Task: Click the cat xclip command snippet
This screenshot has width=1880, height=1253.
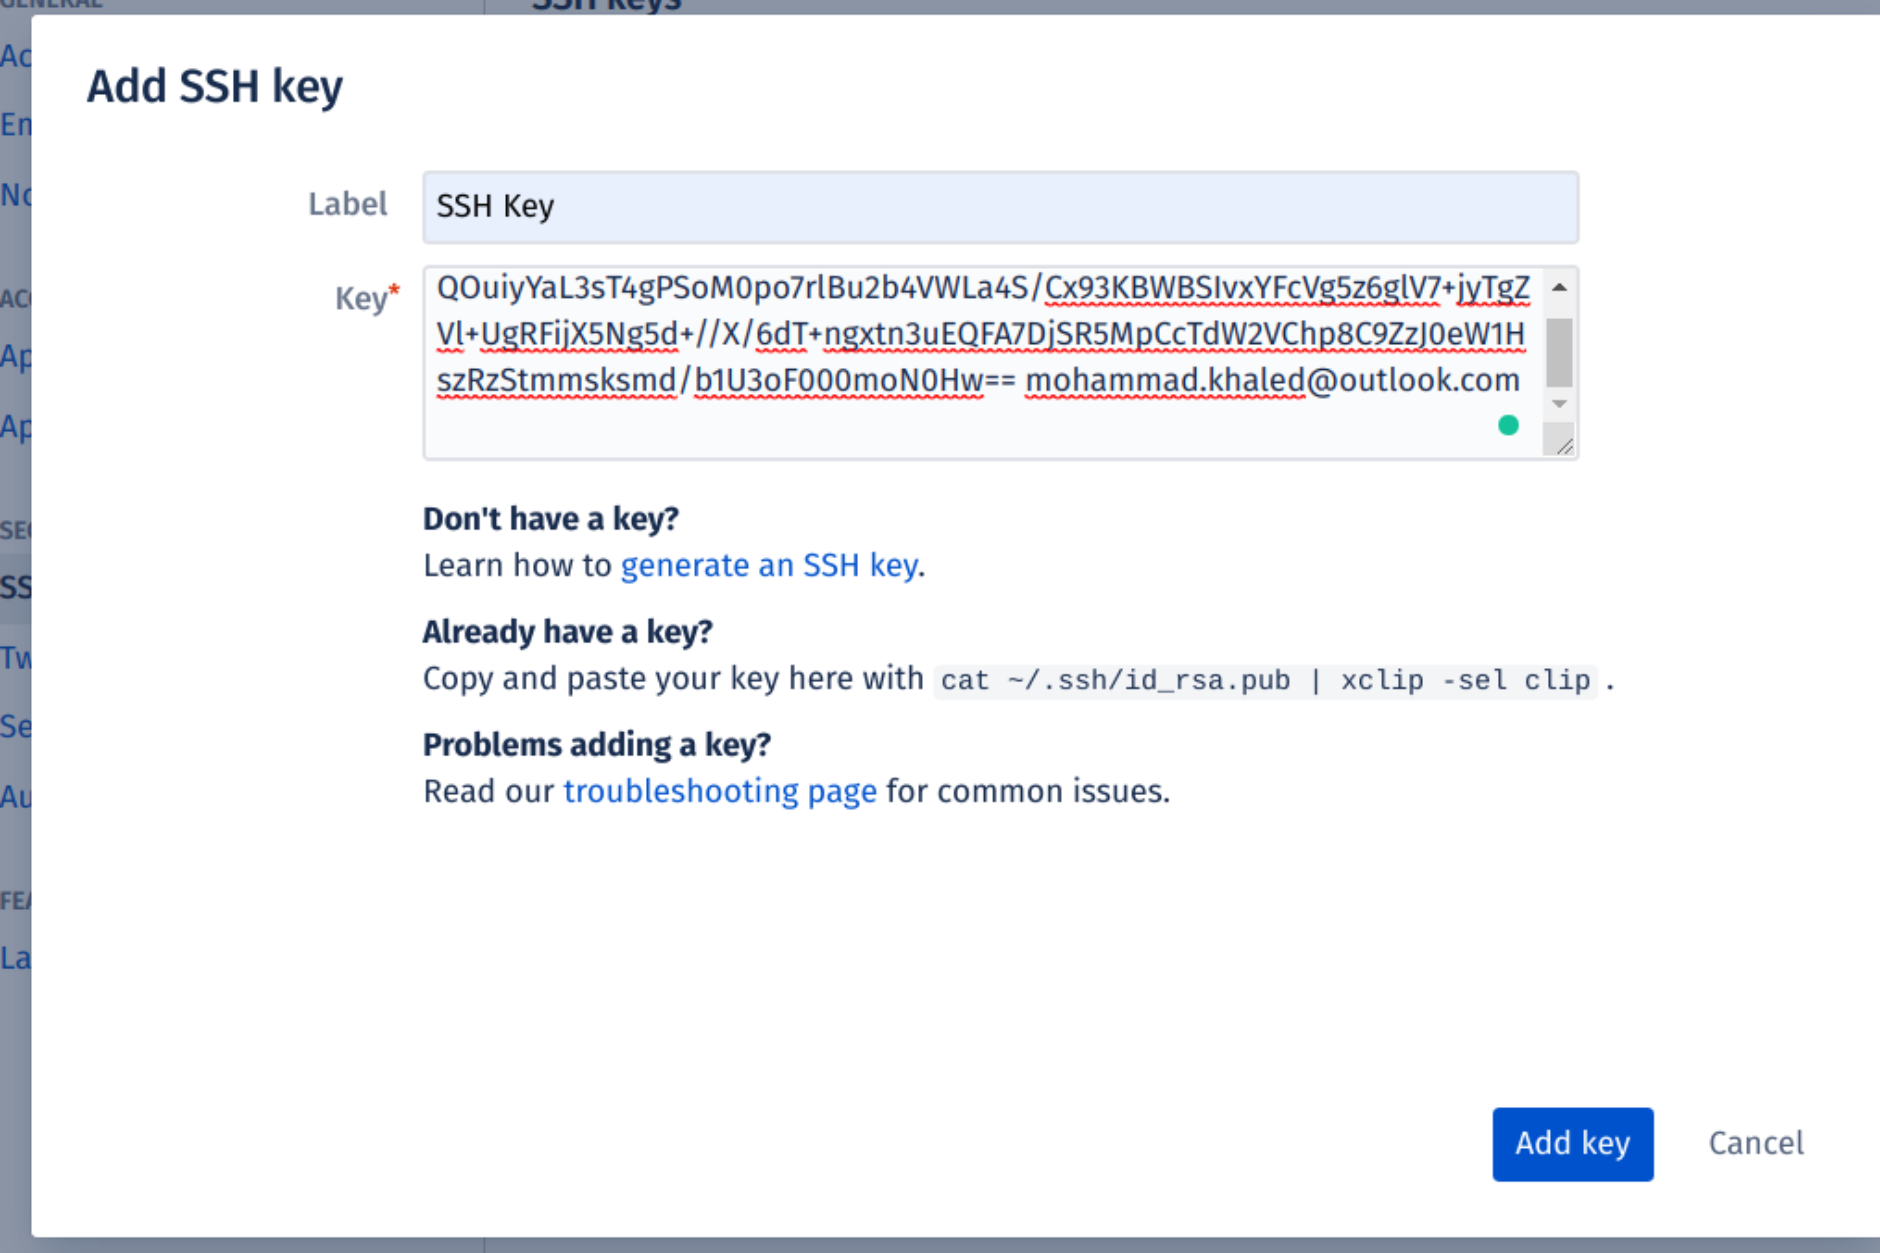Action: 1264,680
